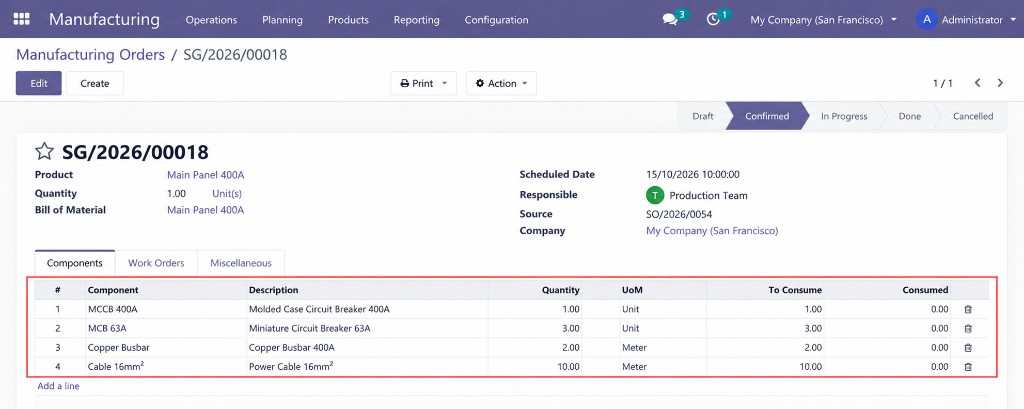Image resolution: width=1024 pixels, height=409 pixels.
Task: Switch to the Work Orders tab
Action: pos(156,263)
